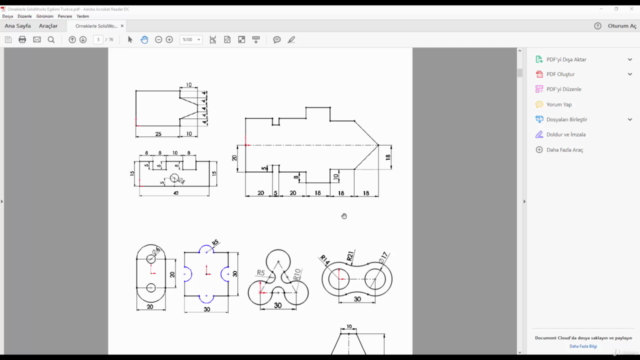Click the fit one full page icon
This screenshot has width=640, height=360.
coord(227,40)
